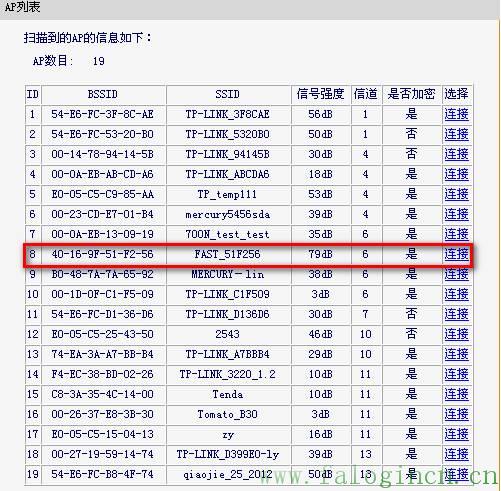Click BSSID F4-EC-38-BD-02-26
Screen dimensions: 501x491
[x=102, y=374]
